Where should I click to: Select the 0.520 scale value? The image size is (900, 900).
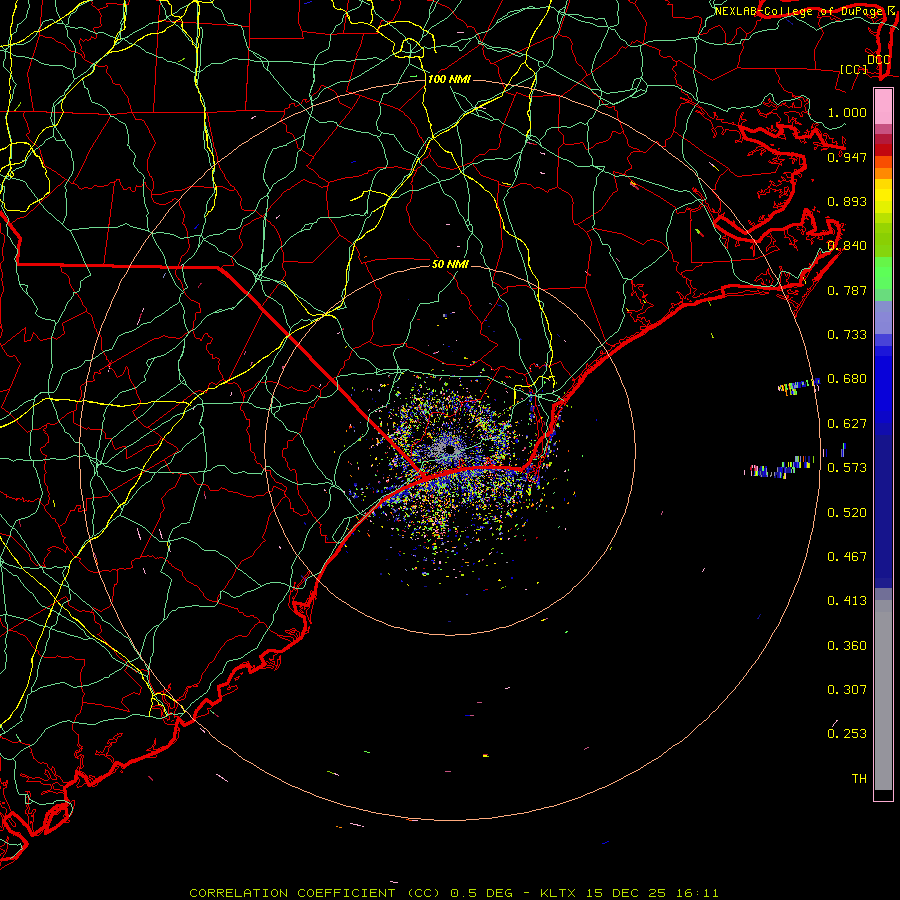click(847, 513)
